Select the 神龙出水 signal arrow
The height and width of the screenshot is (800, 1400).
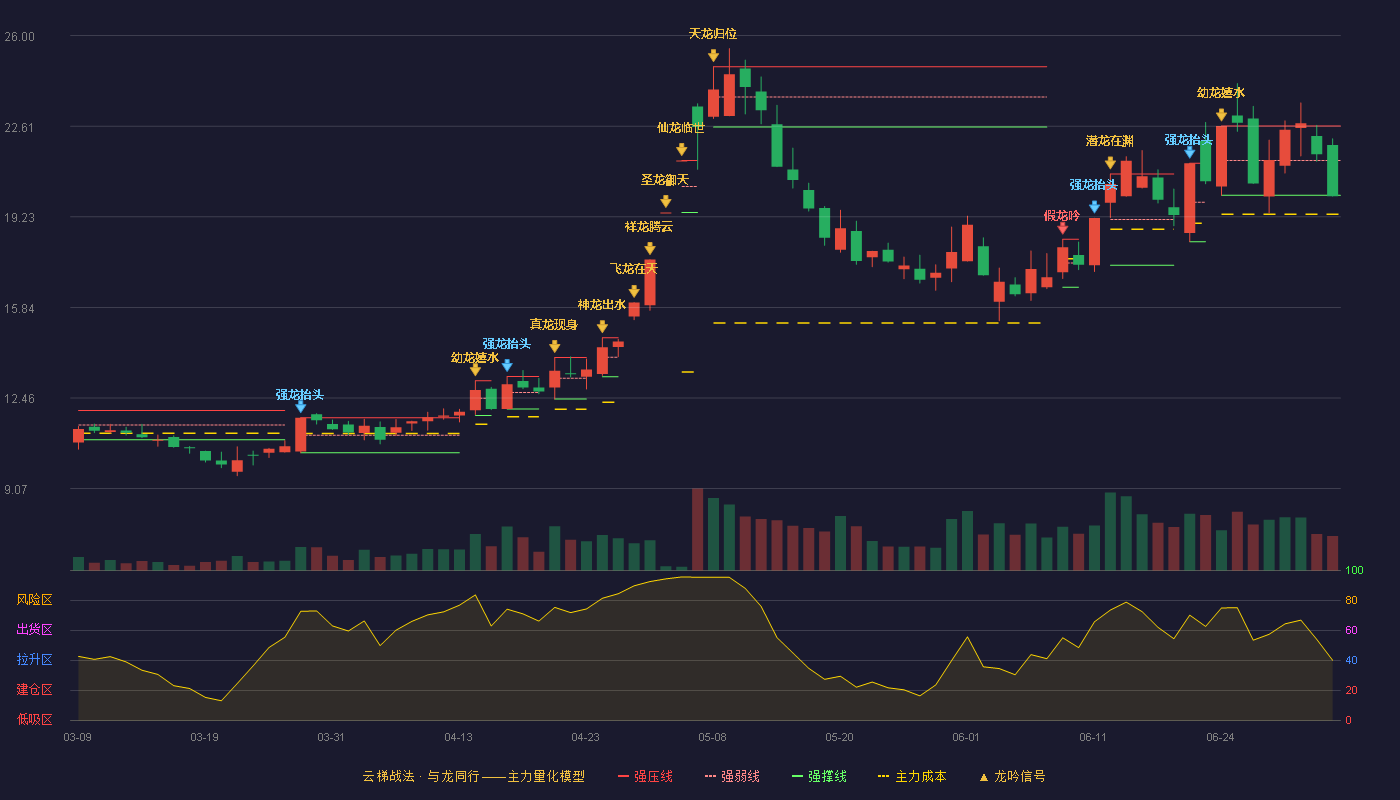pos(602,327)
